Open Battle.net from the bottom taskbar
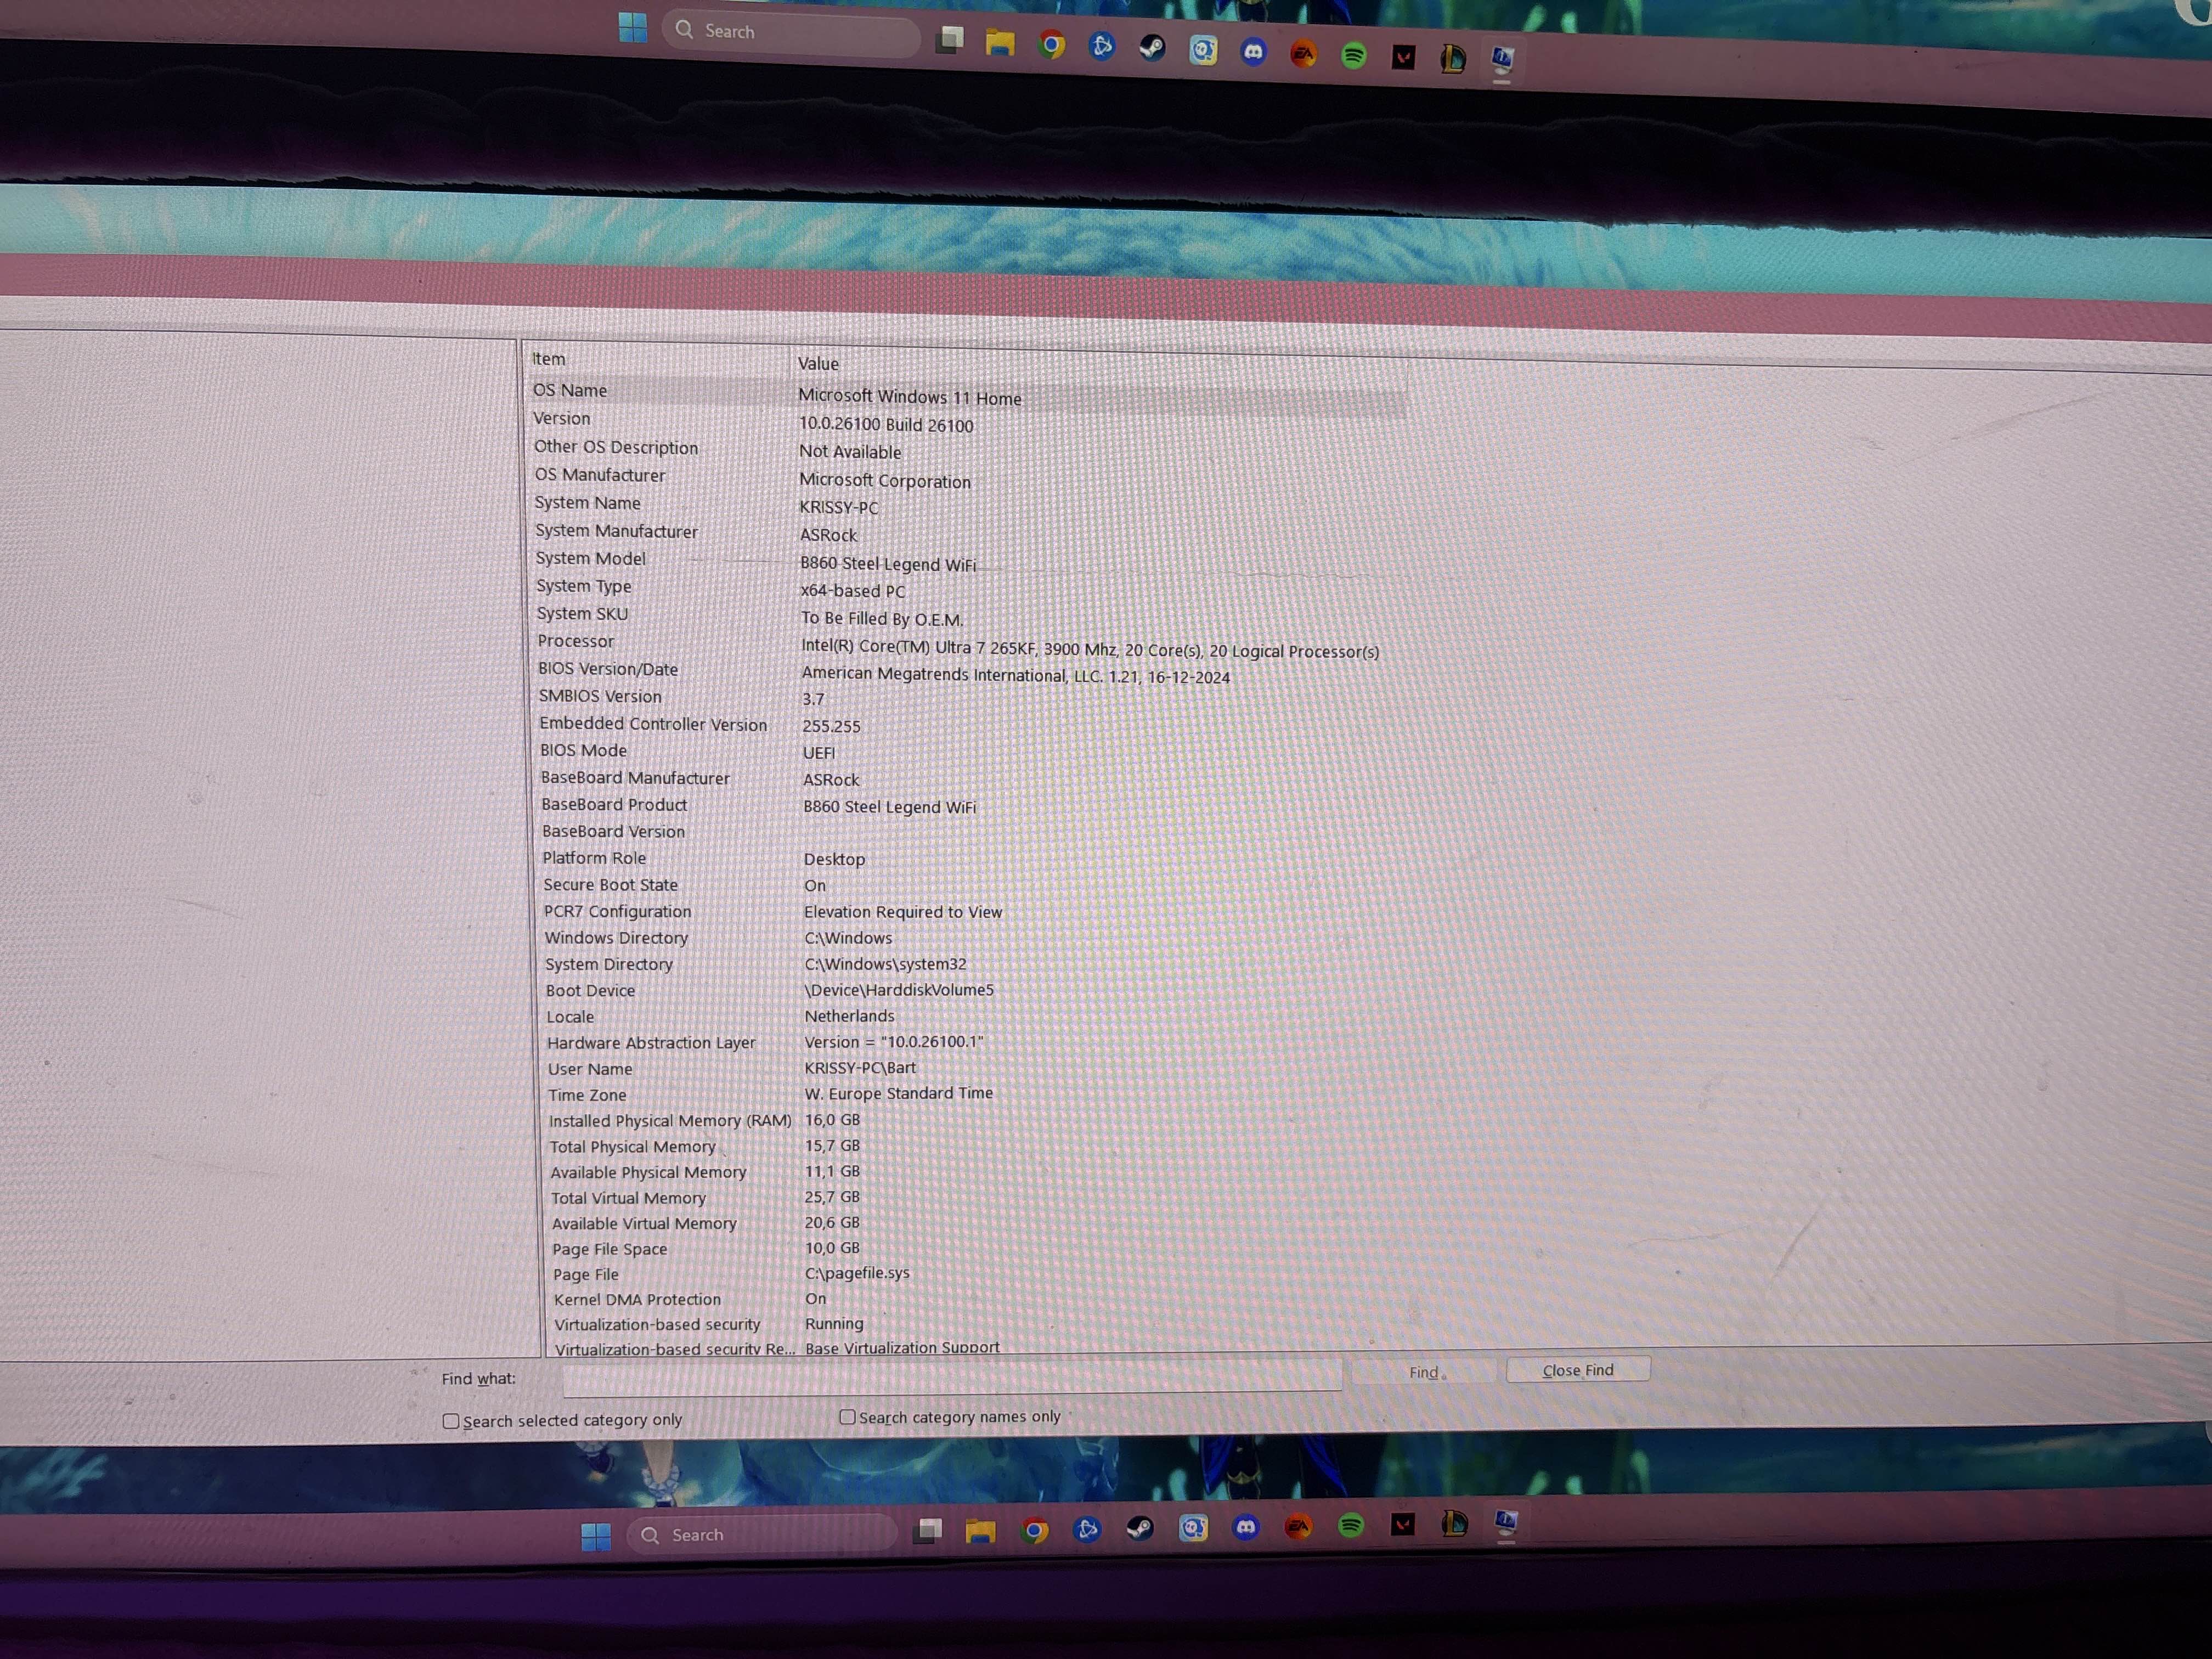2212x1659 pixels. [1087, 1529]
